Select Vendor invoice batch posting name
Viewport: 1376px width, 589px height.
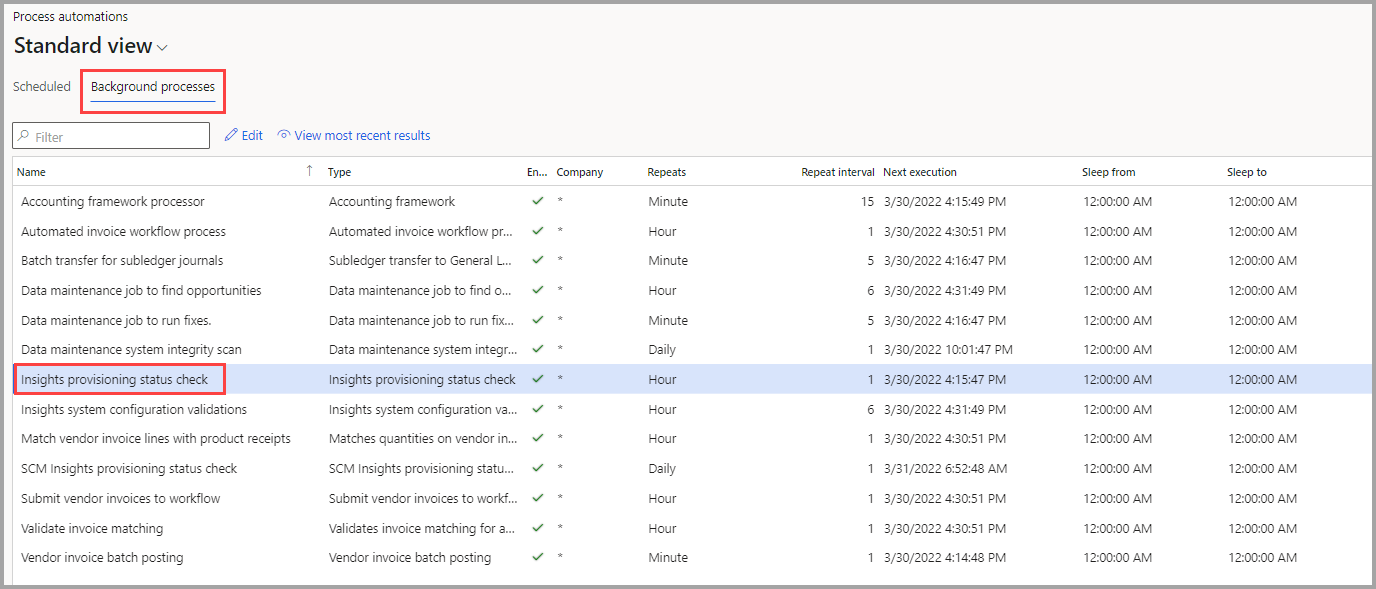(x=102, y=557)
